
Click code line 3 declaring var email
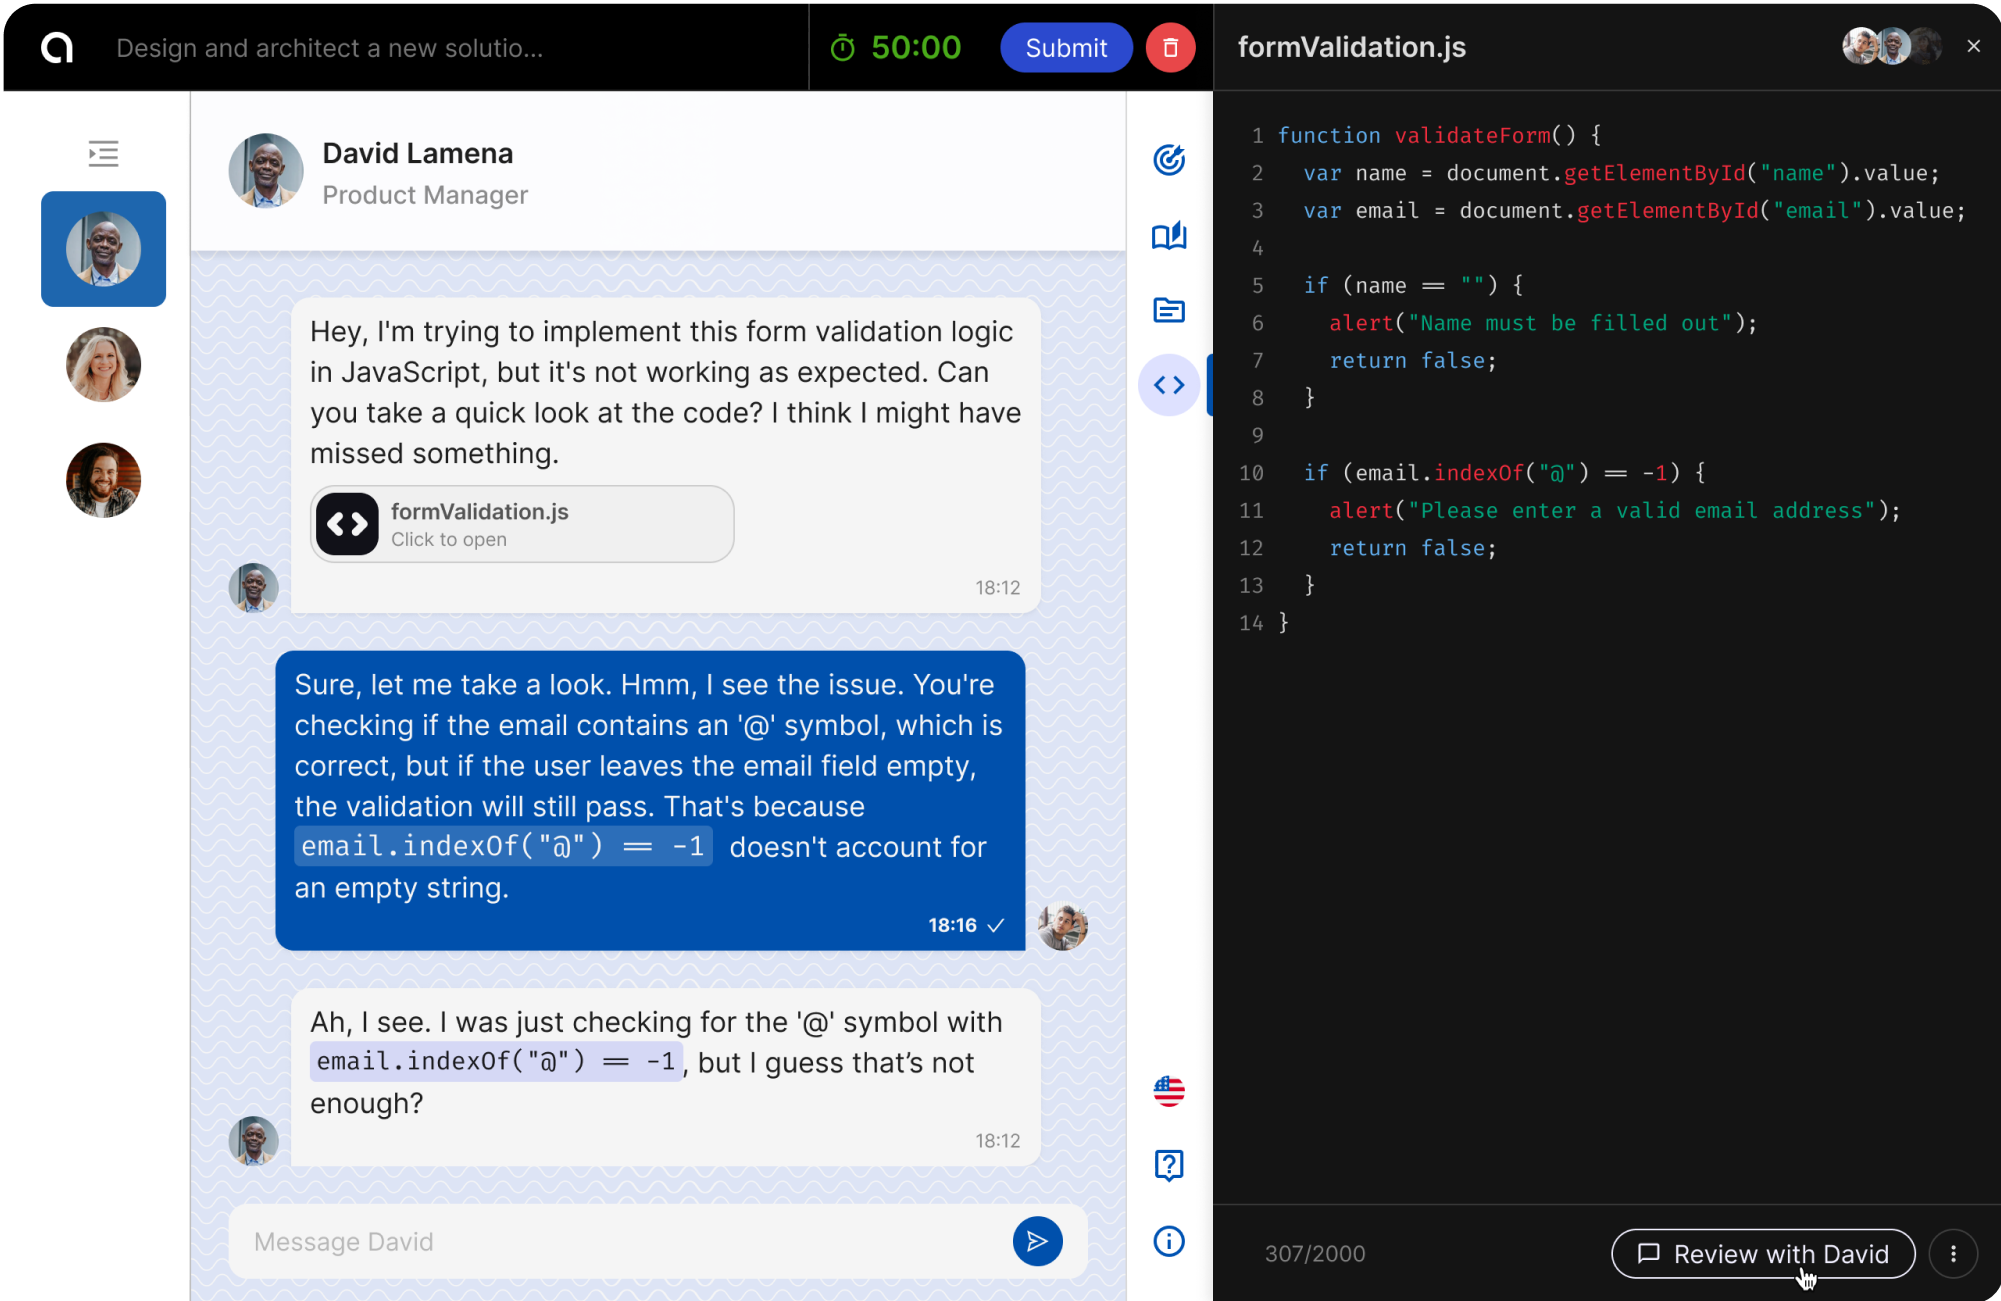1634,211
